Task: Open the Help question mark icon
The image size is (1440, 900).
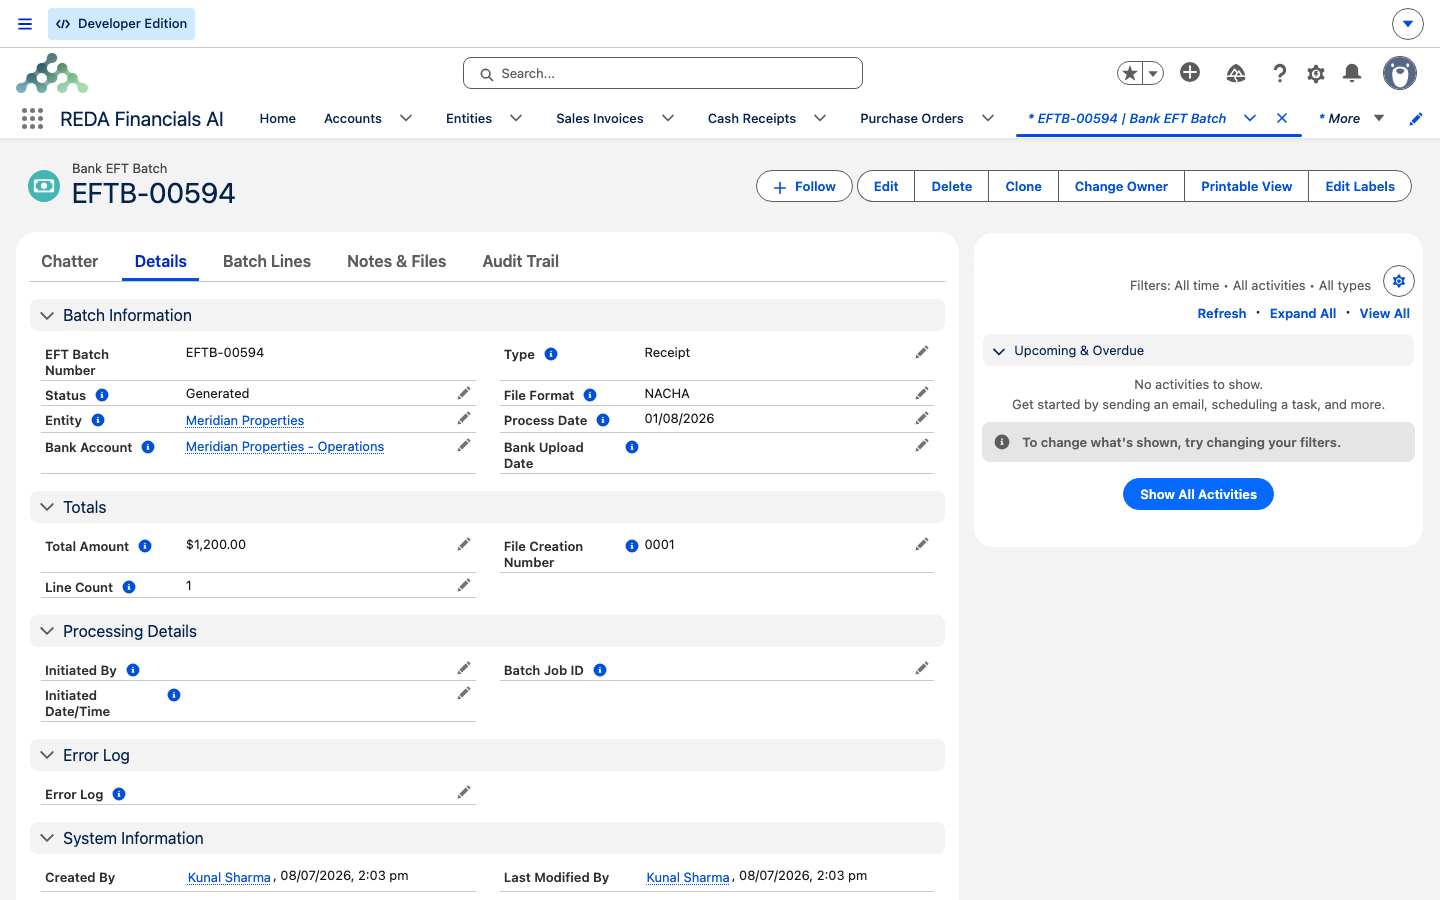Action: click(1280, 73)
